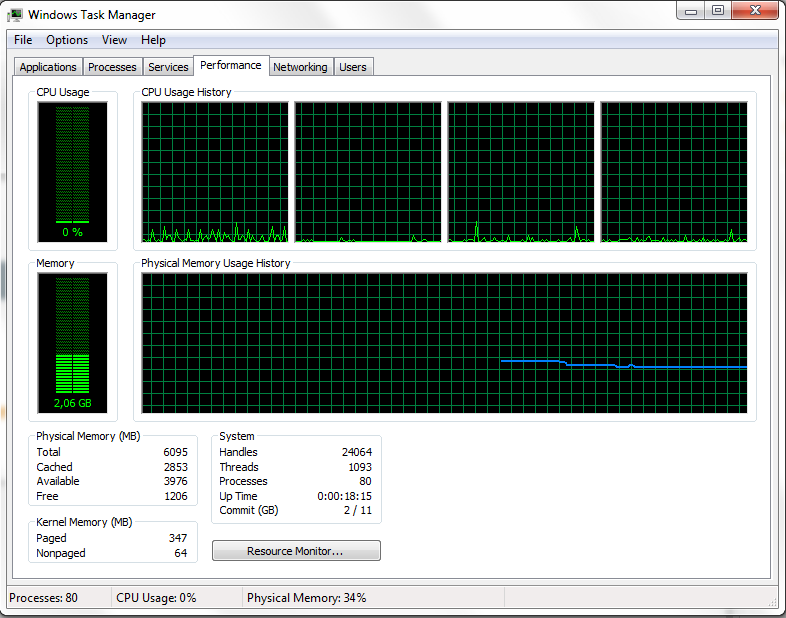The width and height of the screenshot is (786, 618).
Task: Click the fourth CPU usage history graph
Action: (674, 172)
